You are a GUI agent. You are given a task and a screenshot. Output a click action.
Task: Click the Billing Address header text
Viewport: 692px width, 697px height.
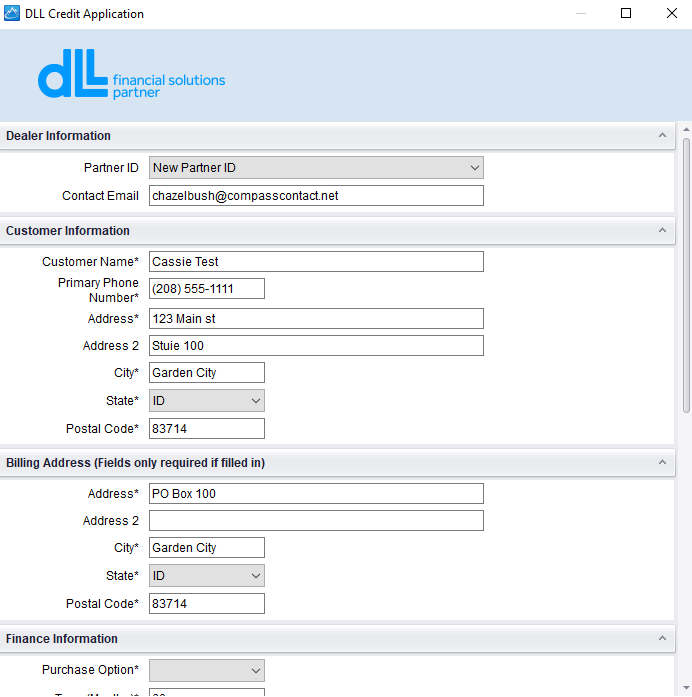[x=135, y=463]
